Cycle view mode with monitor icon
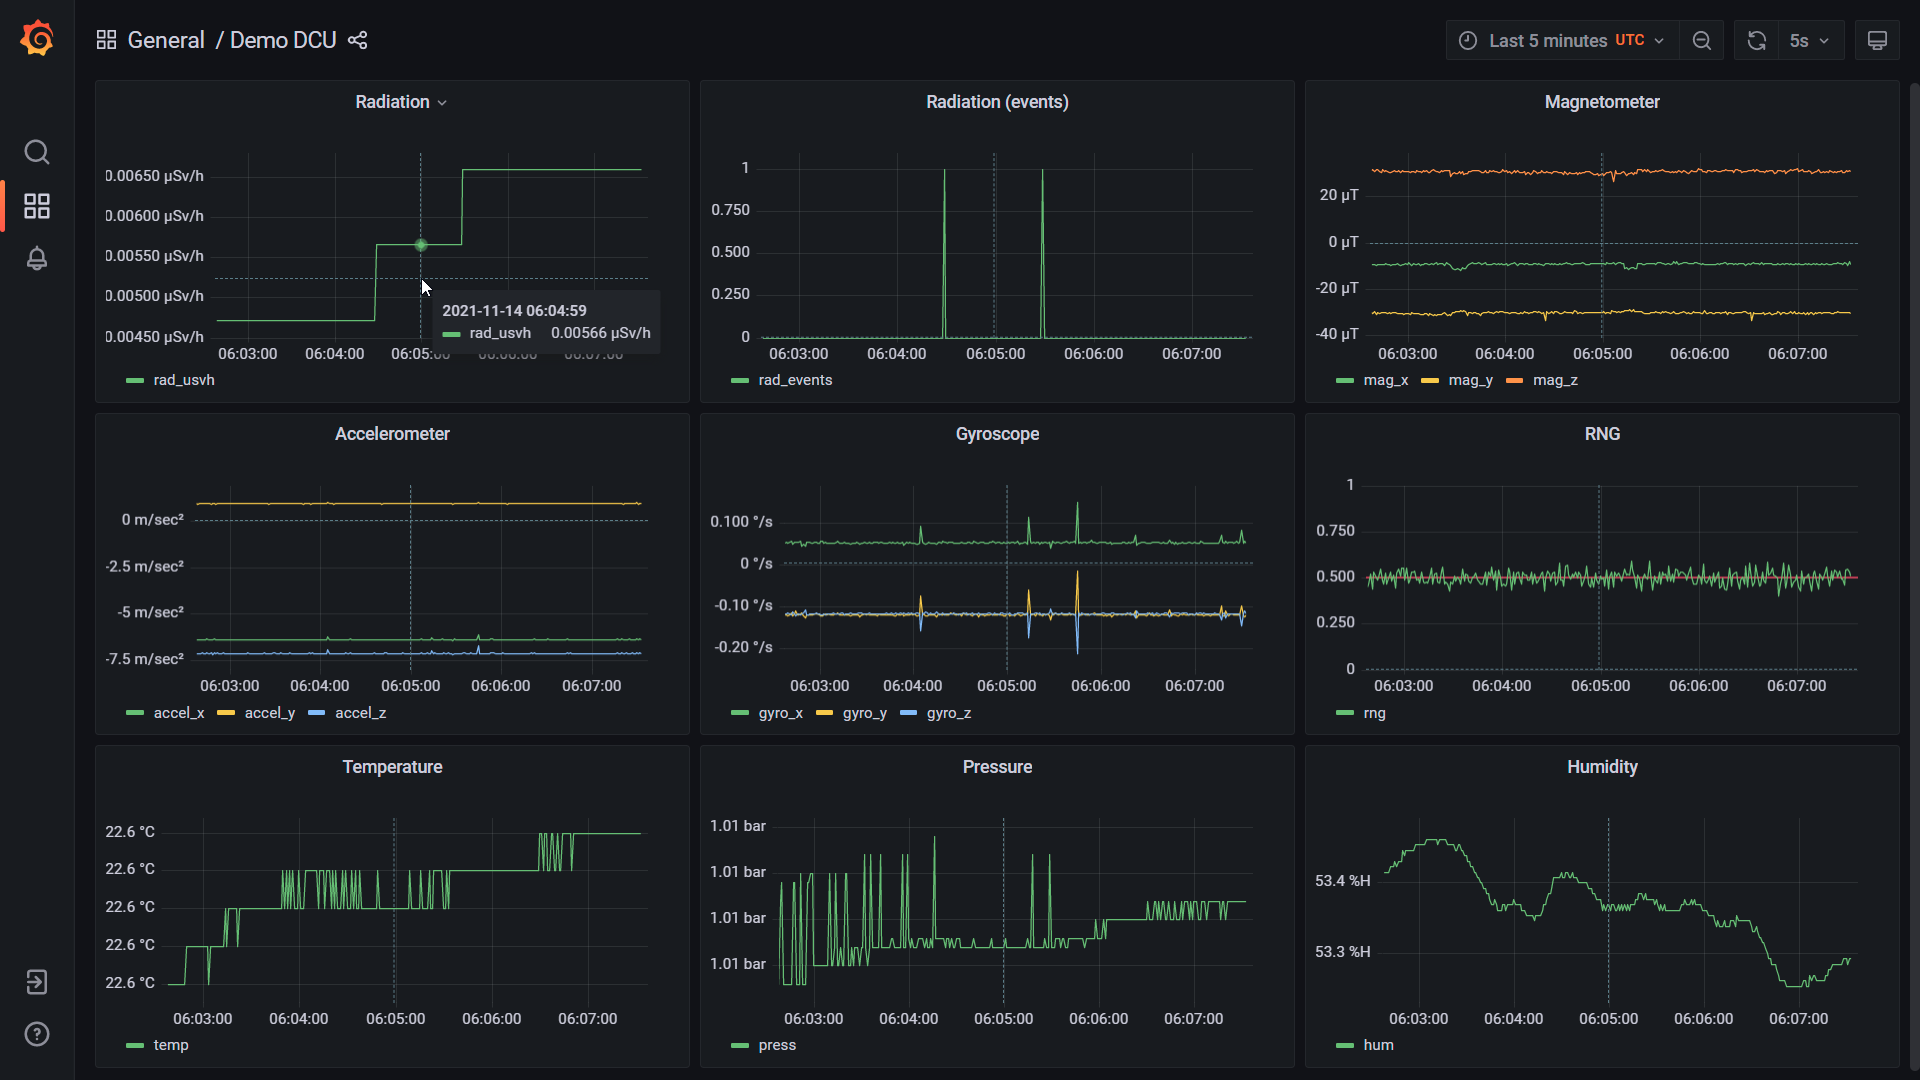Viewport: 1920px width, 1080px height. pos(1877,40)
